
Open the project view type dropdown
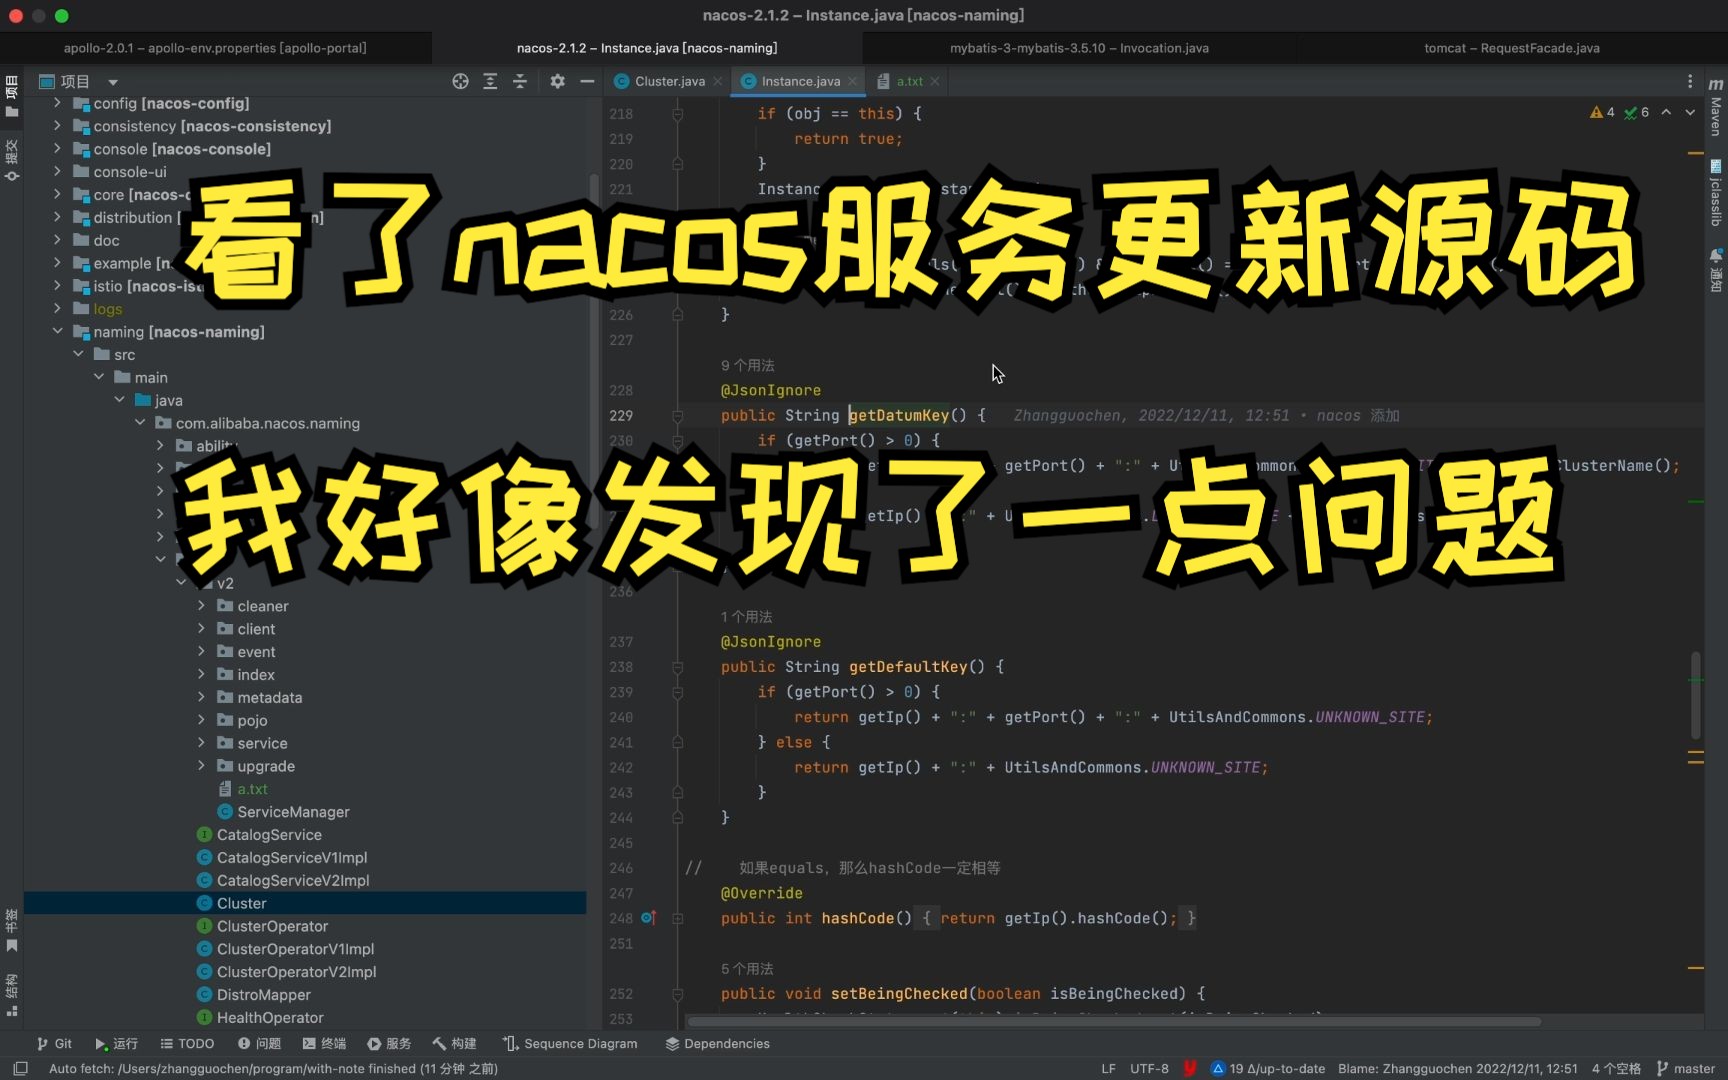point(113,82)
